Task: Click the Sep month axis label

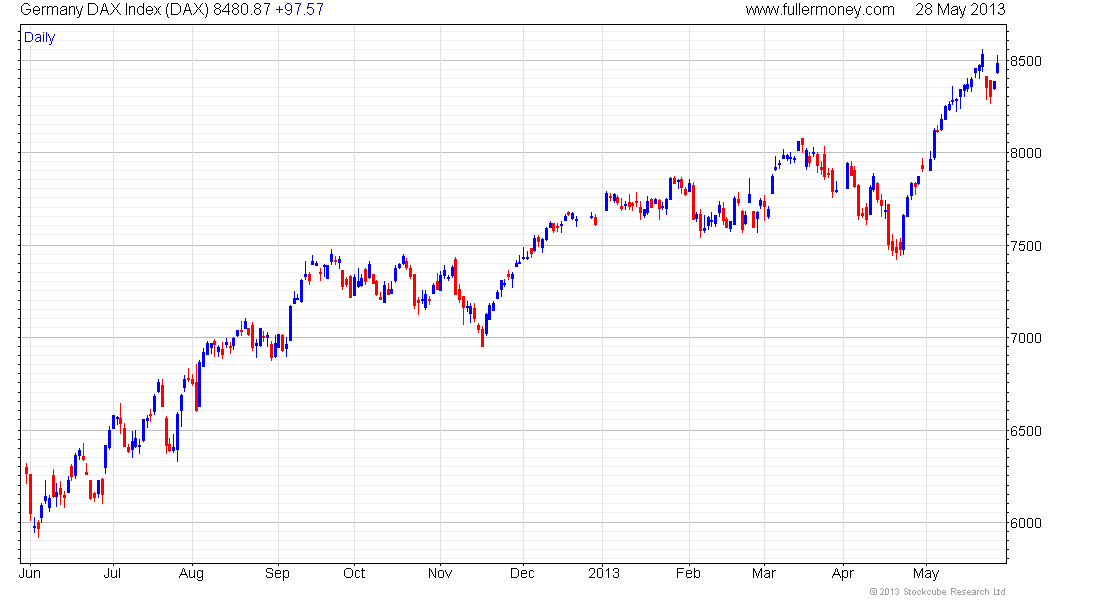Action: click(277, 574)
